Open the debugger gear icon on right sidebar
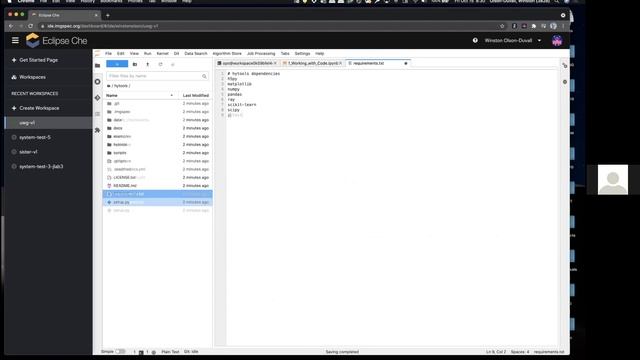The width and height of the screenshot is (640, 360). click(x=564, y=82)
